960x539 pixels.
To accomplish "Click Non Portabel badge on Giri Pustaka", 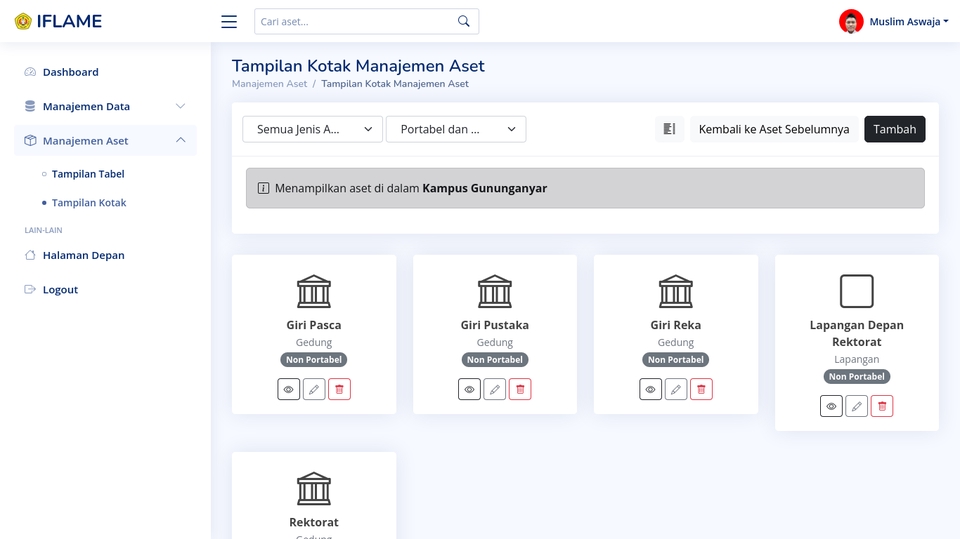I will point(495,360).
